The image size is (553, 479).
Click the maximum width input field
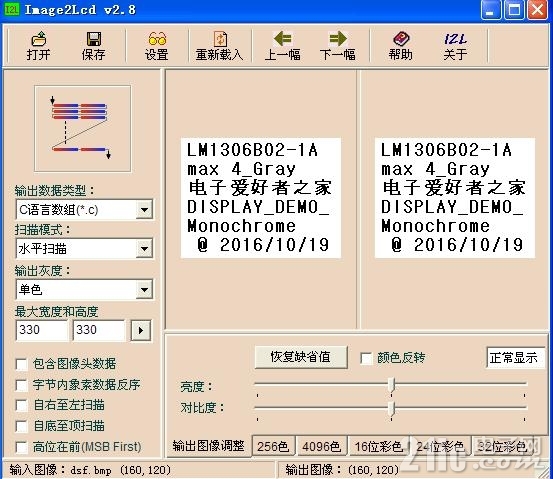42,330
